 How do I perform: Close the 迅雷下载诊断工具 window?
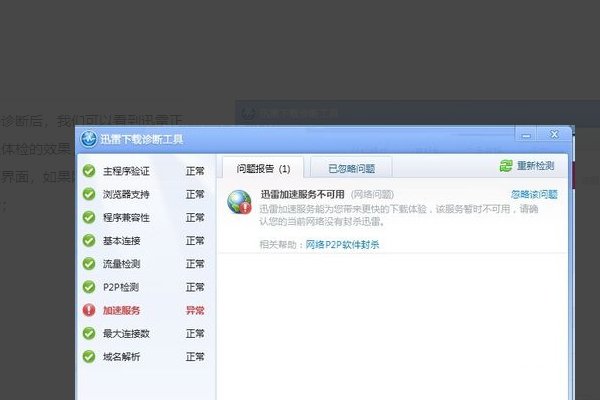pyautogui.click(x=554, y=134)
